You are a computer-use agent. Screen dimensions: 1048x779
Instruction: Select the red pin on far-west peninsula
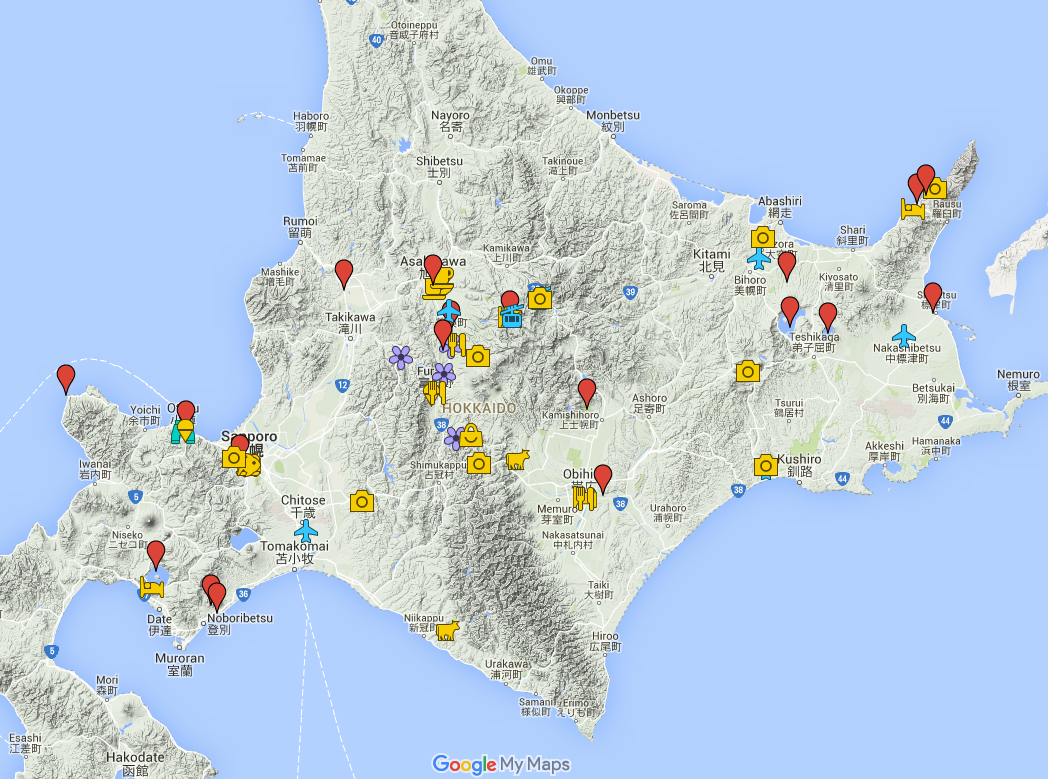tap(66, 377)
